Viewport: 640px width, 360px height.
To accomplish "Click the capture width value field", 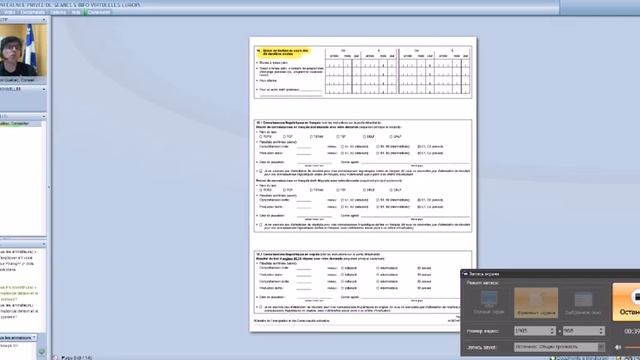I will pos(531,331).
